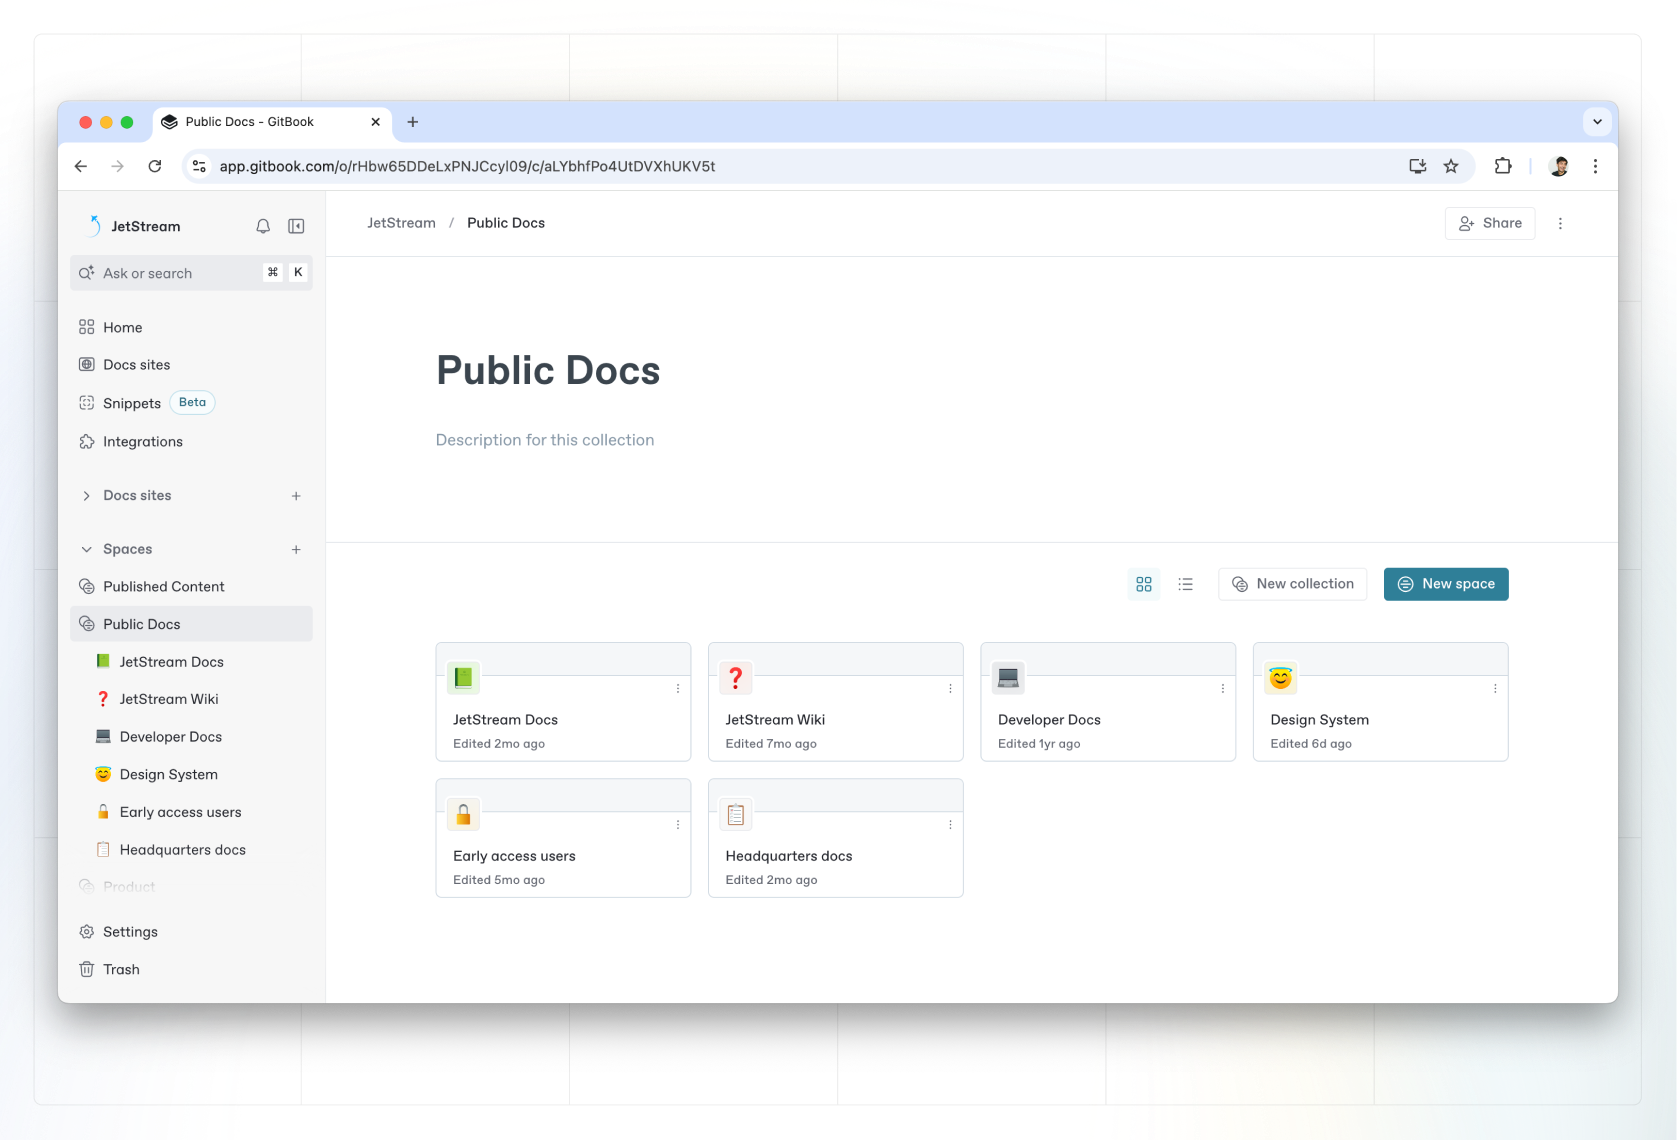
Task: Click the add Docs sites plus icon
Action: [296, 496]
